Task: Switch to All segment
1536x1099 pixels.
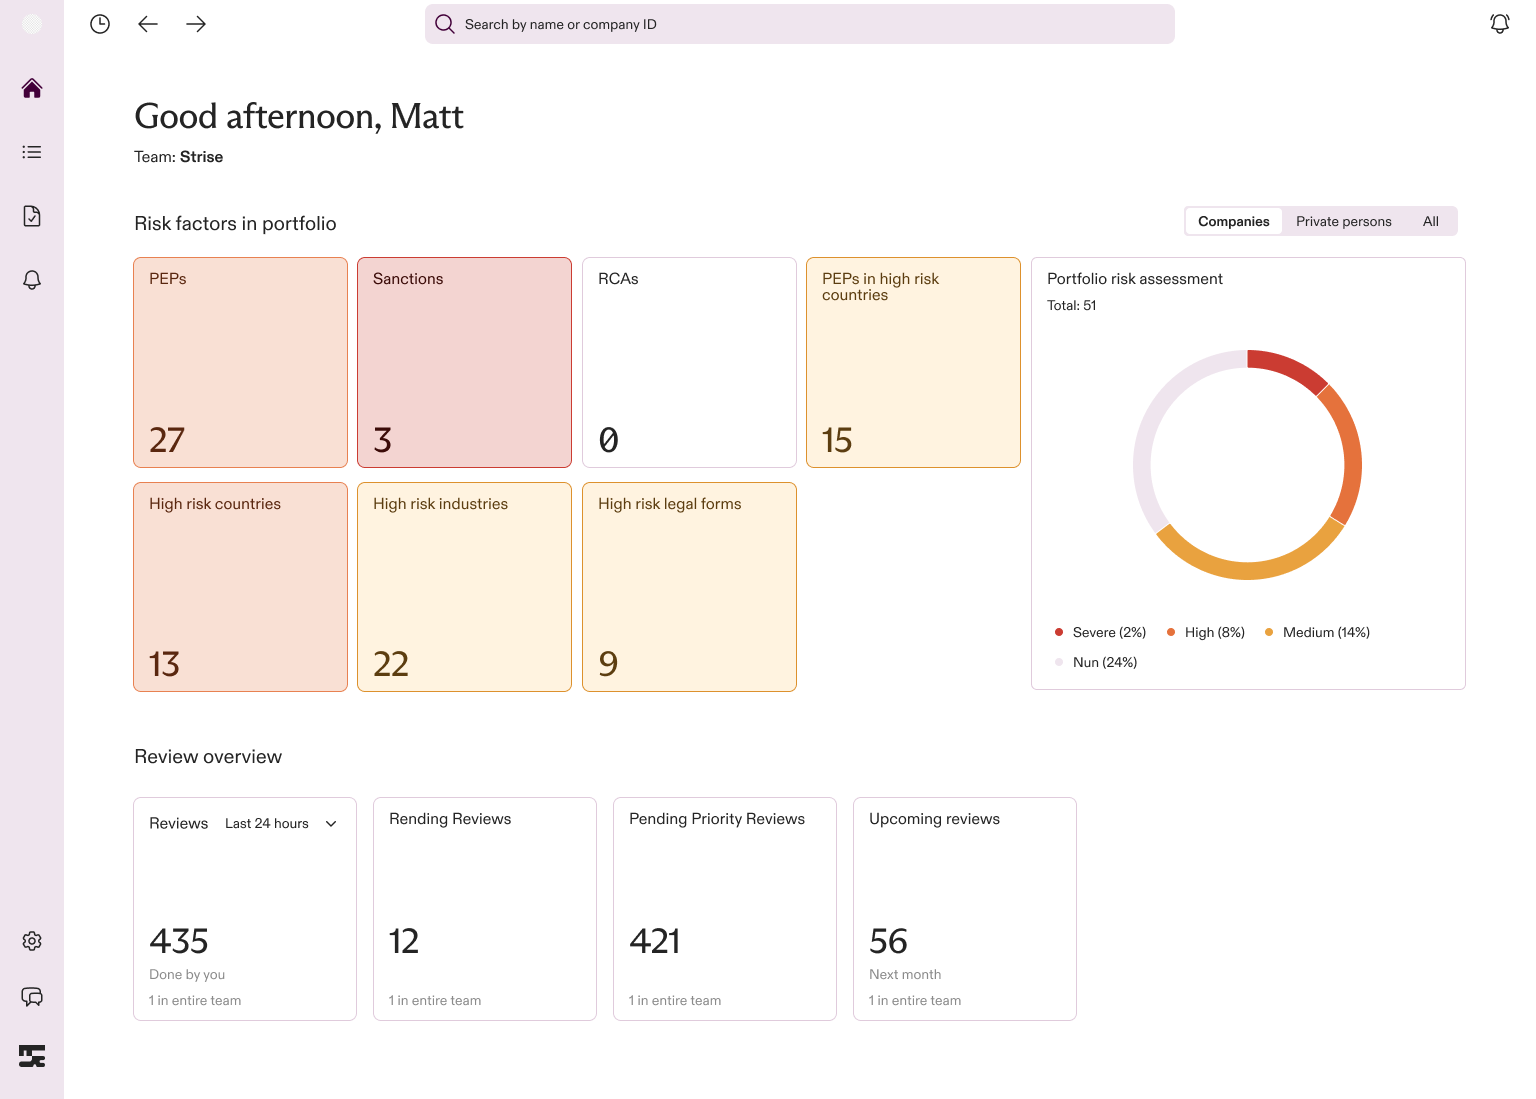Action: coord(1431,221)
